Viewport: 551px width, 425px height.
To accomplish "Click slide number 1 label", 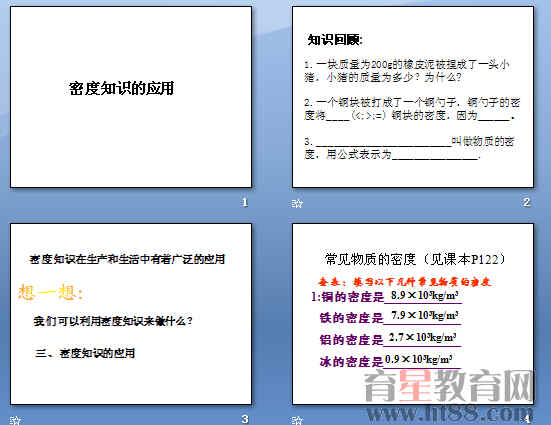I will tap(245, 202).
